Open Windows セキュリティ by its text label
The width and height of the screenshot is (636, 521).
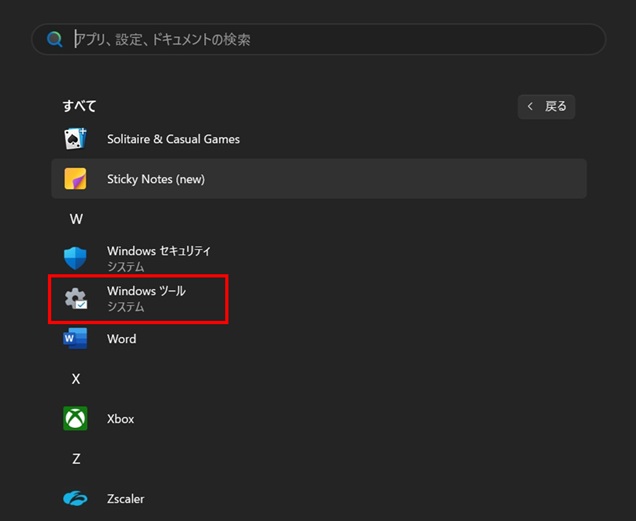click(x=158, y=251)
